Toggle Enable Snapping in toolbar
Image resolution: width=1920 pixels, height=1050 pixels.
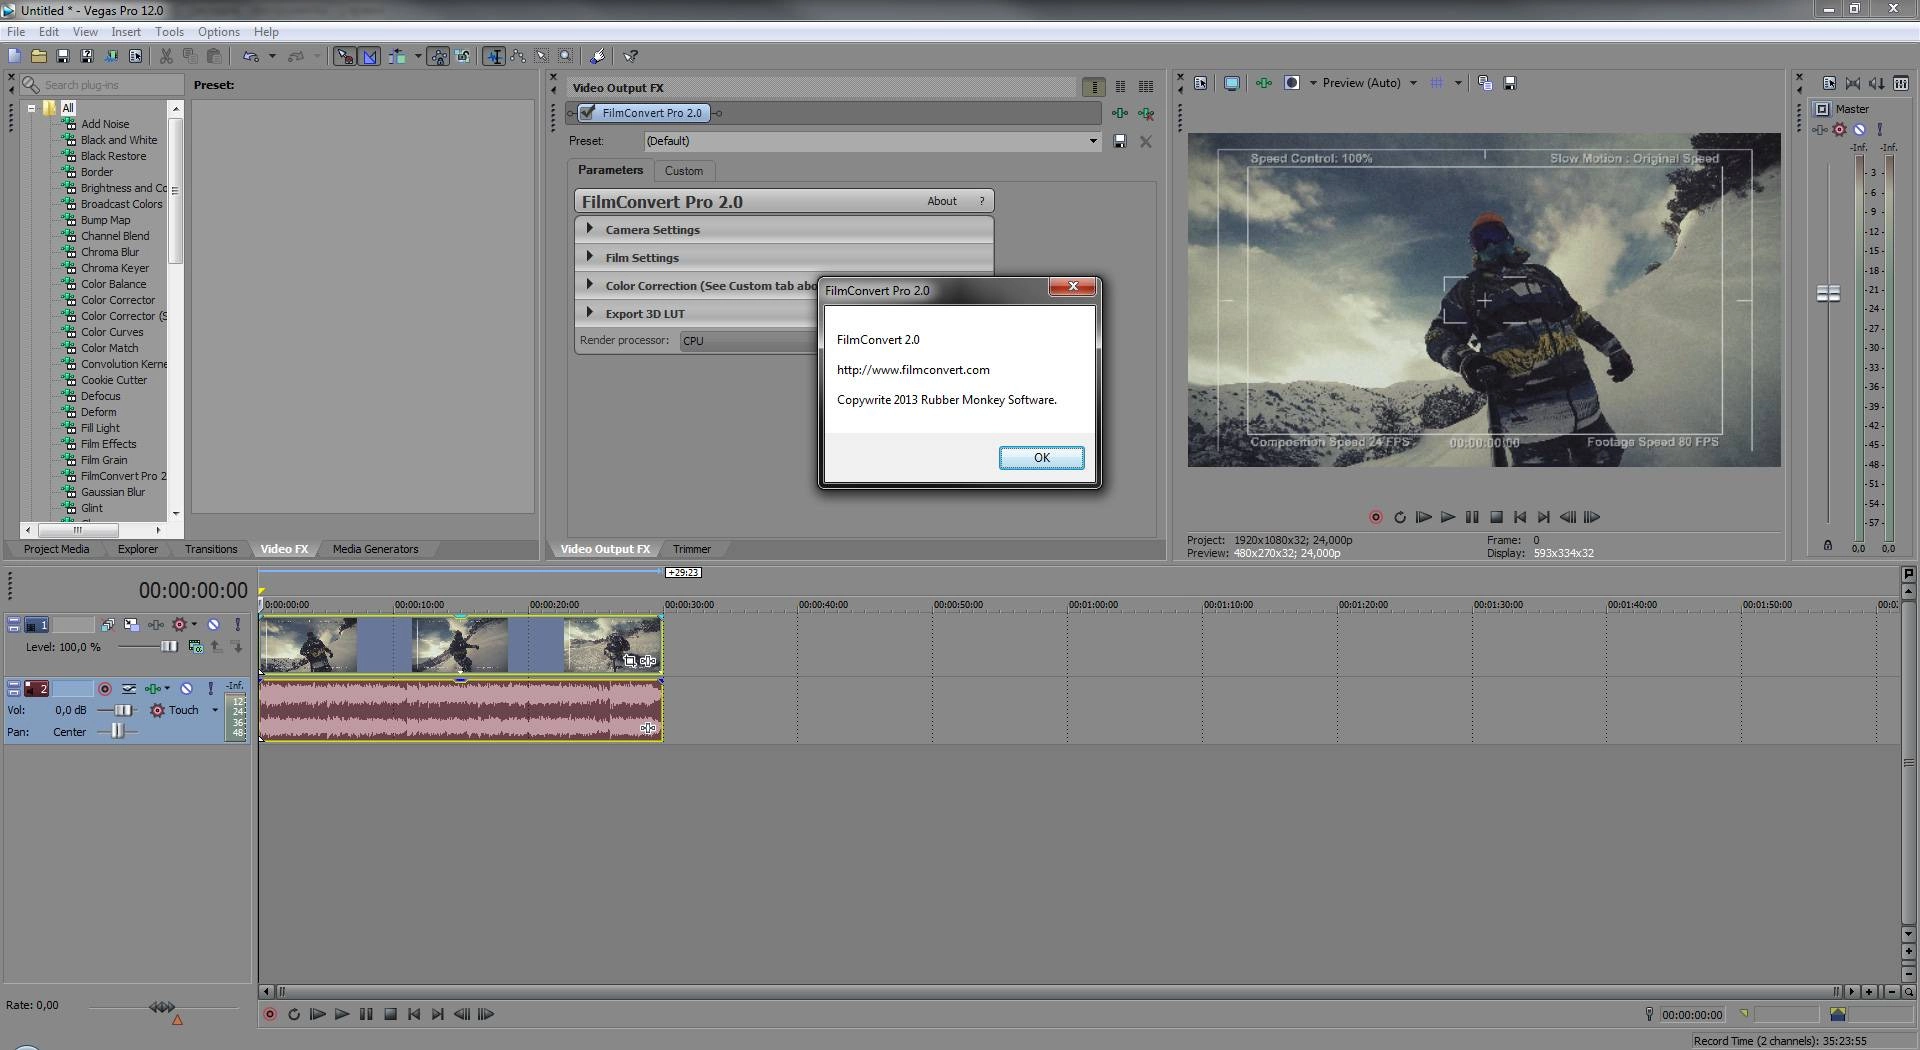[x=344, y=56]
